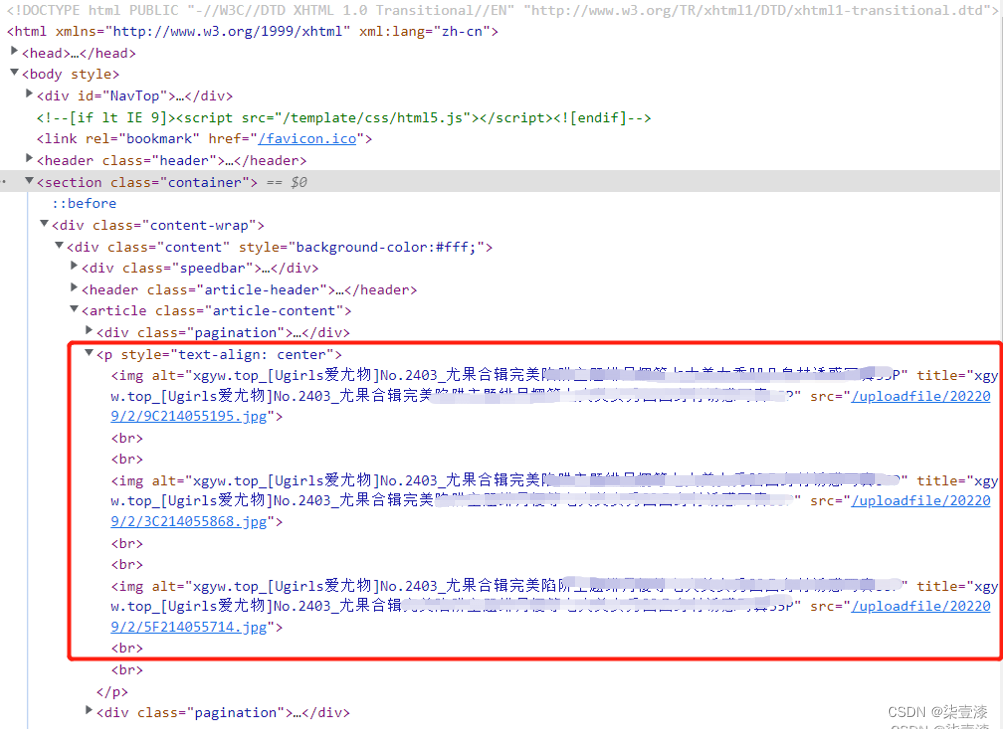Select the section class="container" row text
Screen dimensions: 1003x729
(x=147, y=182)
